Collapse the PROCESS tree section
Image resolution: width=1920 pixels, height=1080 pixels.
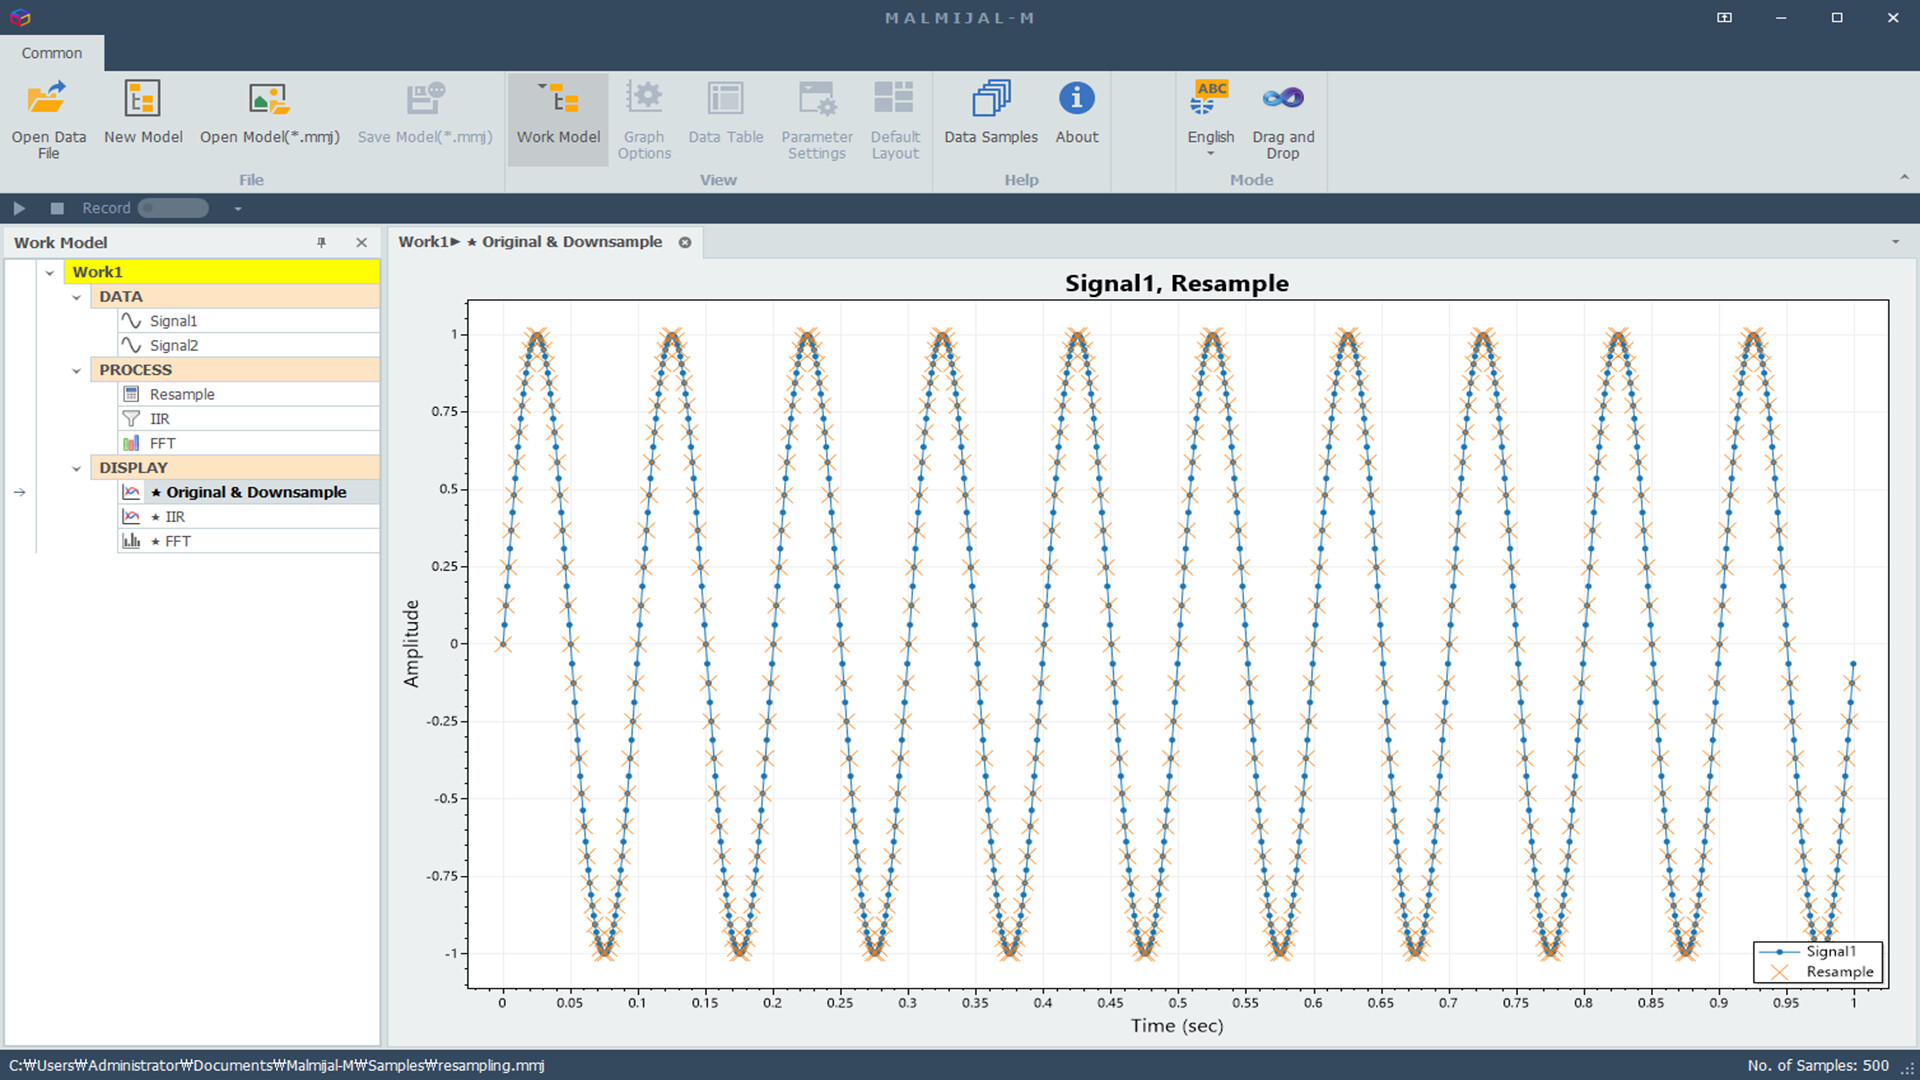pos(77,369)
